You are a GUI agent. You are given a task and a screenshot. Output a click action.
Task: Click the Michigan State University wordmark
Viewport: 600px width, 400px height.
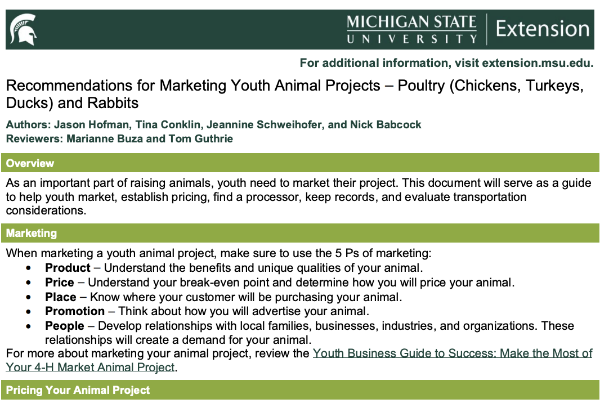pyautogui.click(x=412, y=28)
